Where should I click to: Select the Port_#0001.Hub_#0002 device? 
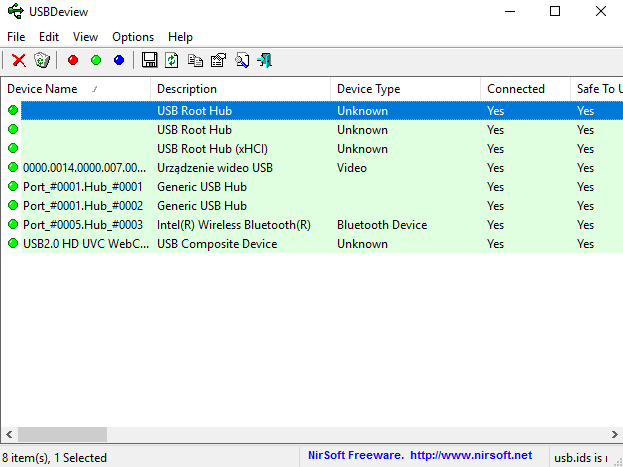[x=83, y=206]
